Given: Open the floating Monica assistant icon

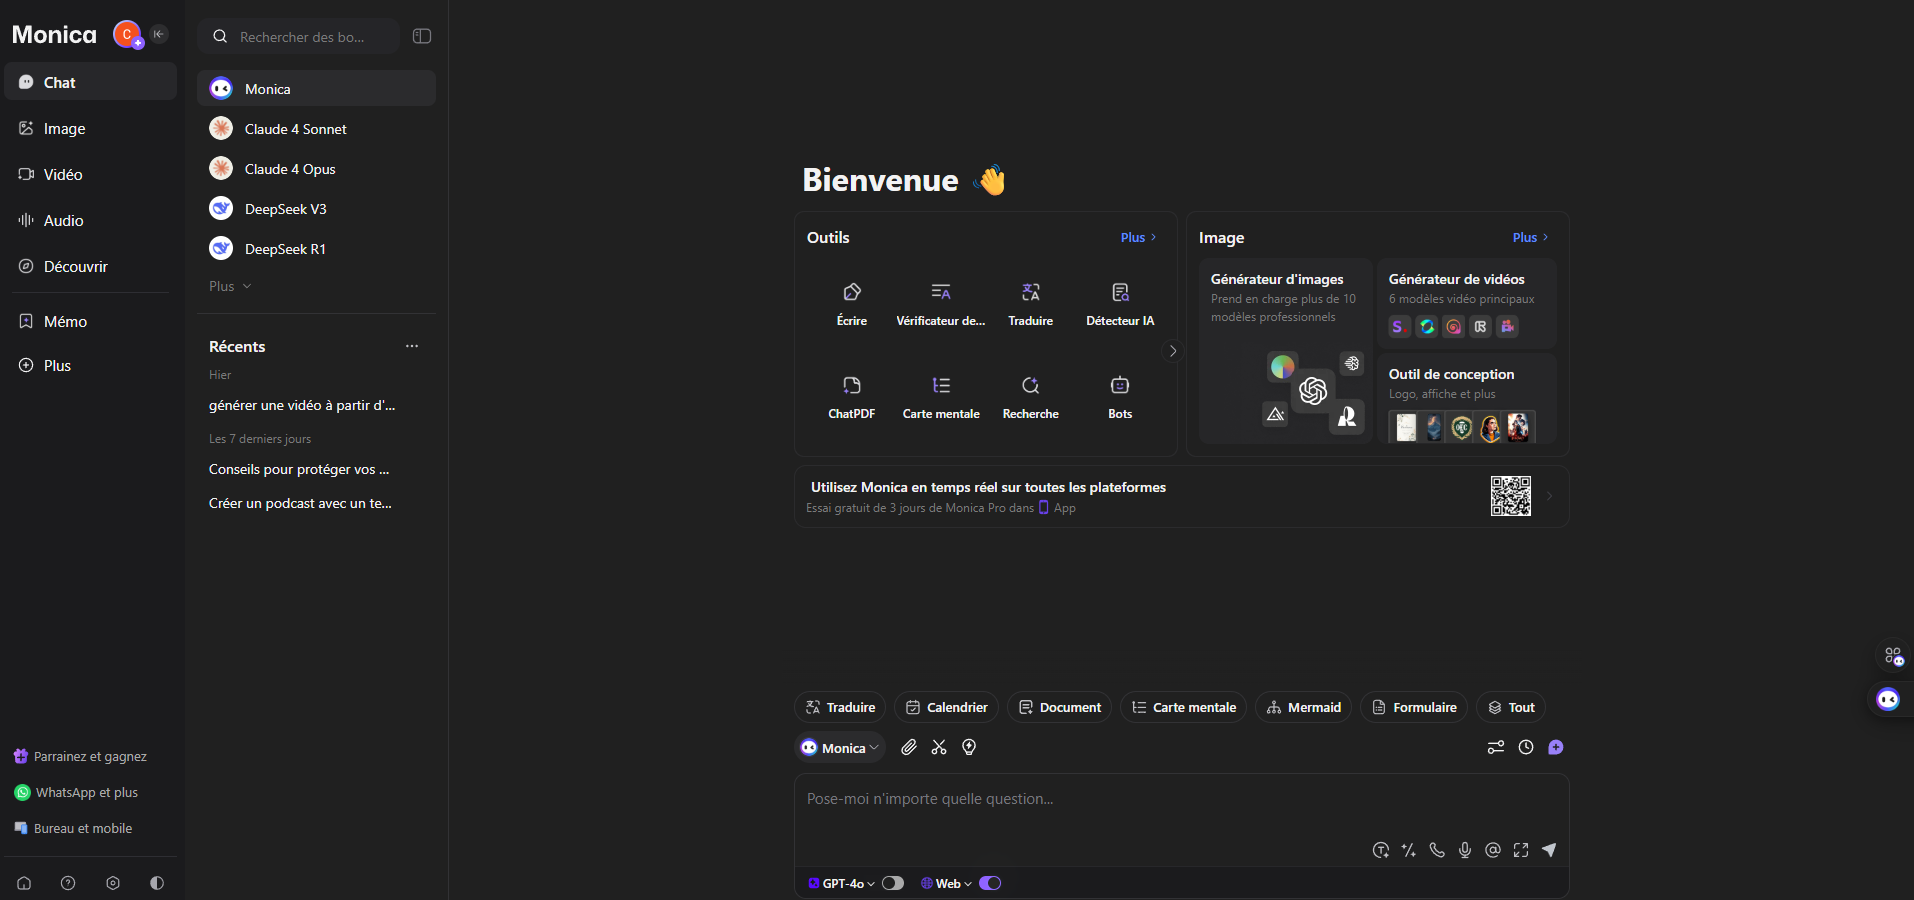Looking at the screenshot, I should click(1888, 699).
